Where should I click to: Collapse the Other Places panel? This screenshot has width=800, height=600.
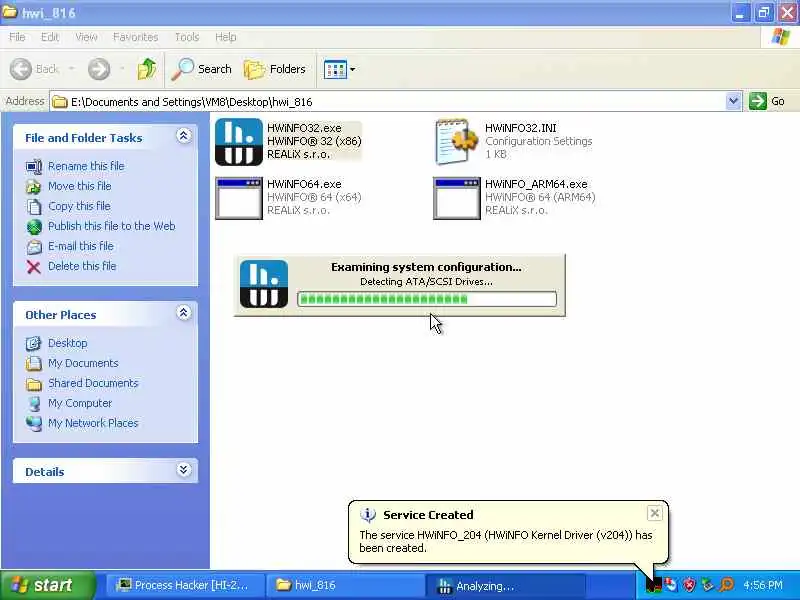(x=184, y=313)
